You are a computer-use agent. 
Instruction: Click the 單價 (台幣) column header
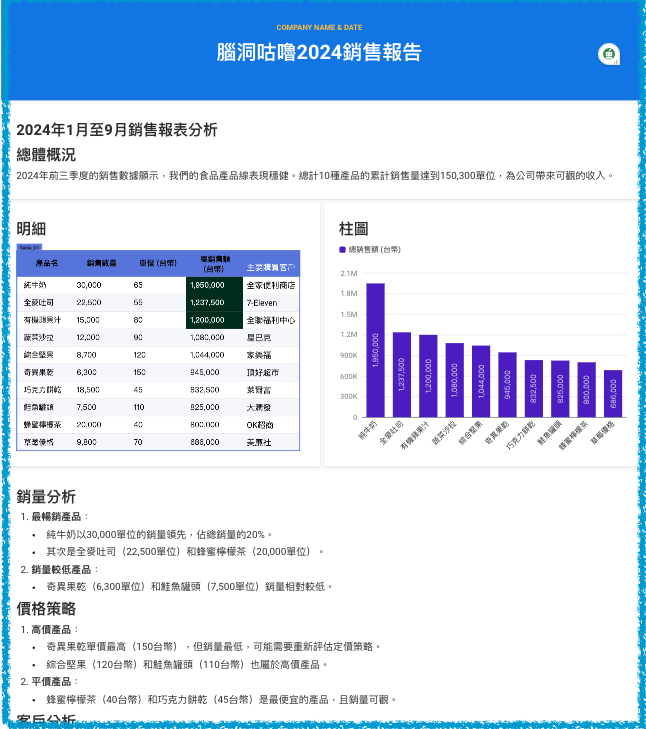pyautogui.click(x=157, y=264)
